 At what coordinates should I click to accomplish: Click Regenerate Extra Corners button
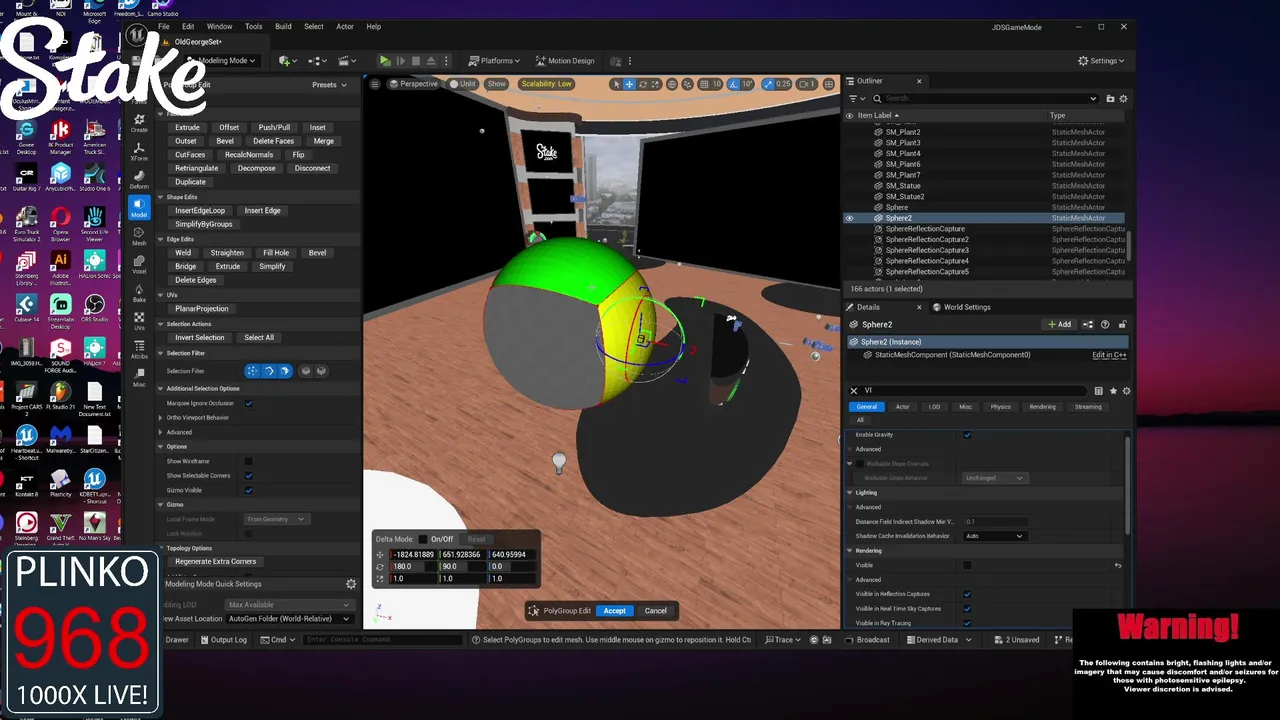pyautogui.click(x=215, y=562)
